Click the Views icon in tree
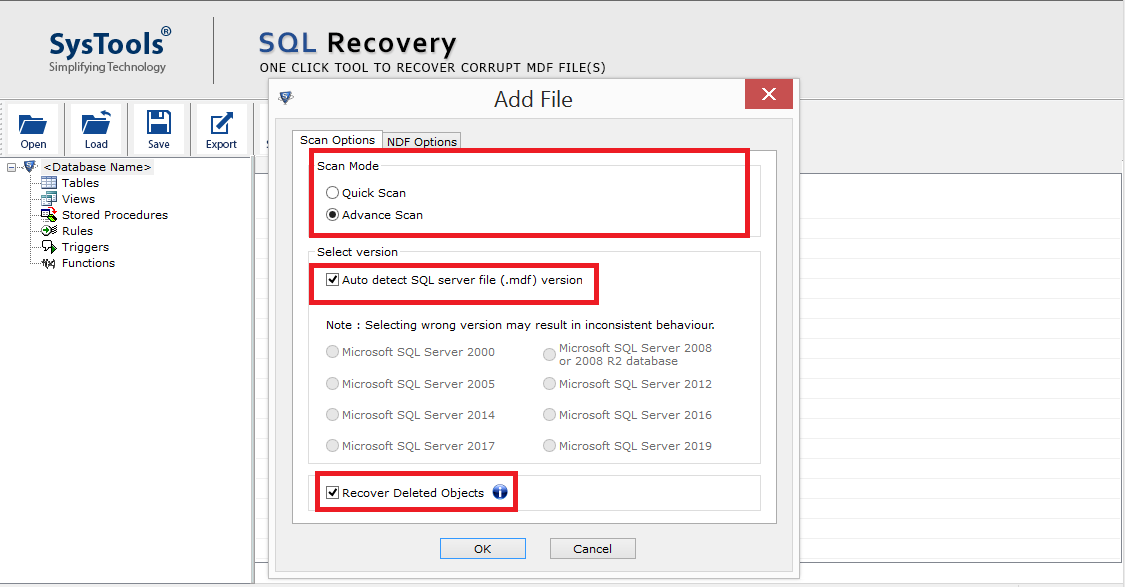Screen dimensions: 1125x587 [x=49, y=199]
